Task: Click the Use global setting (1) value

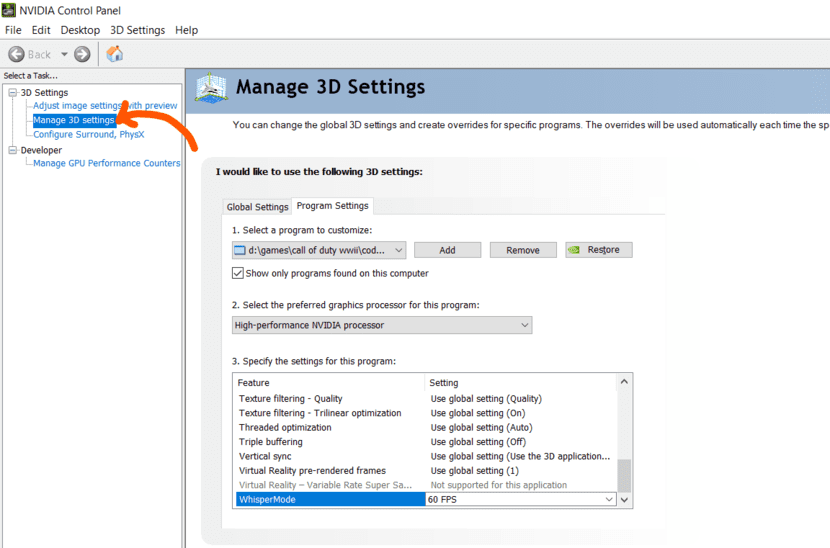Action: [x=474, y=471]
